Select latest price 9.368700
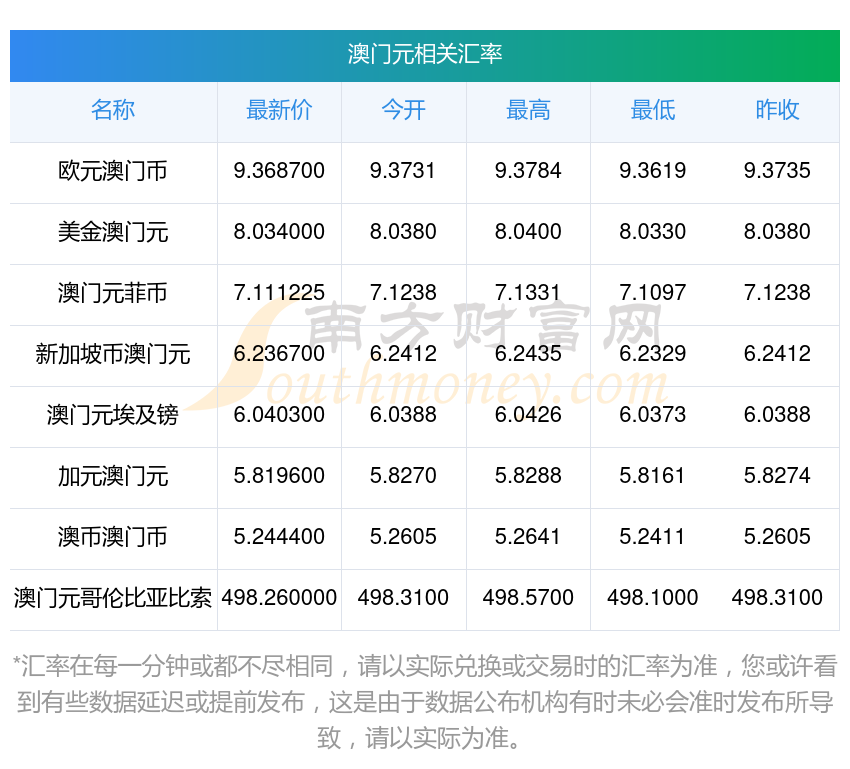This screenshot has width=850, height=769. [279, 171]
